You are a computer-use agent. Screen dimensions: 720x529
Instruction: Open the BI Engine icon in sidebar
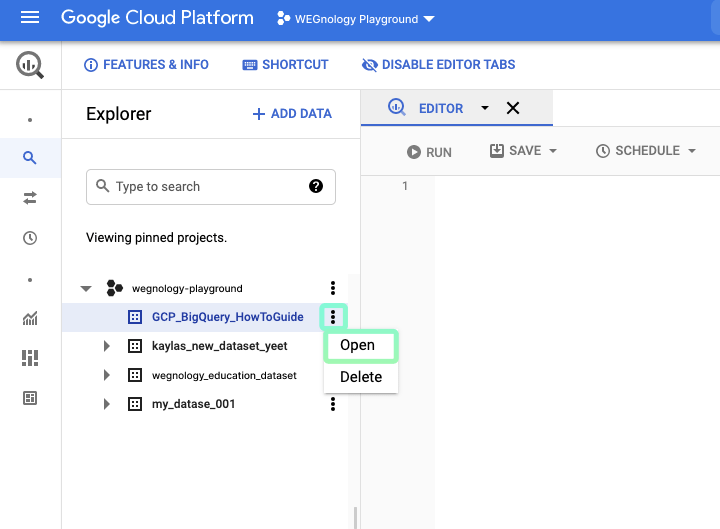click(x=30, y=398)
